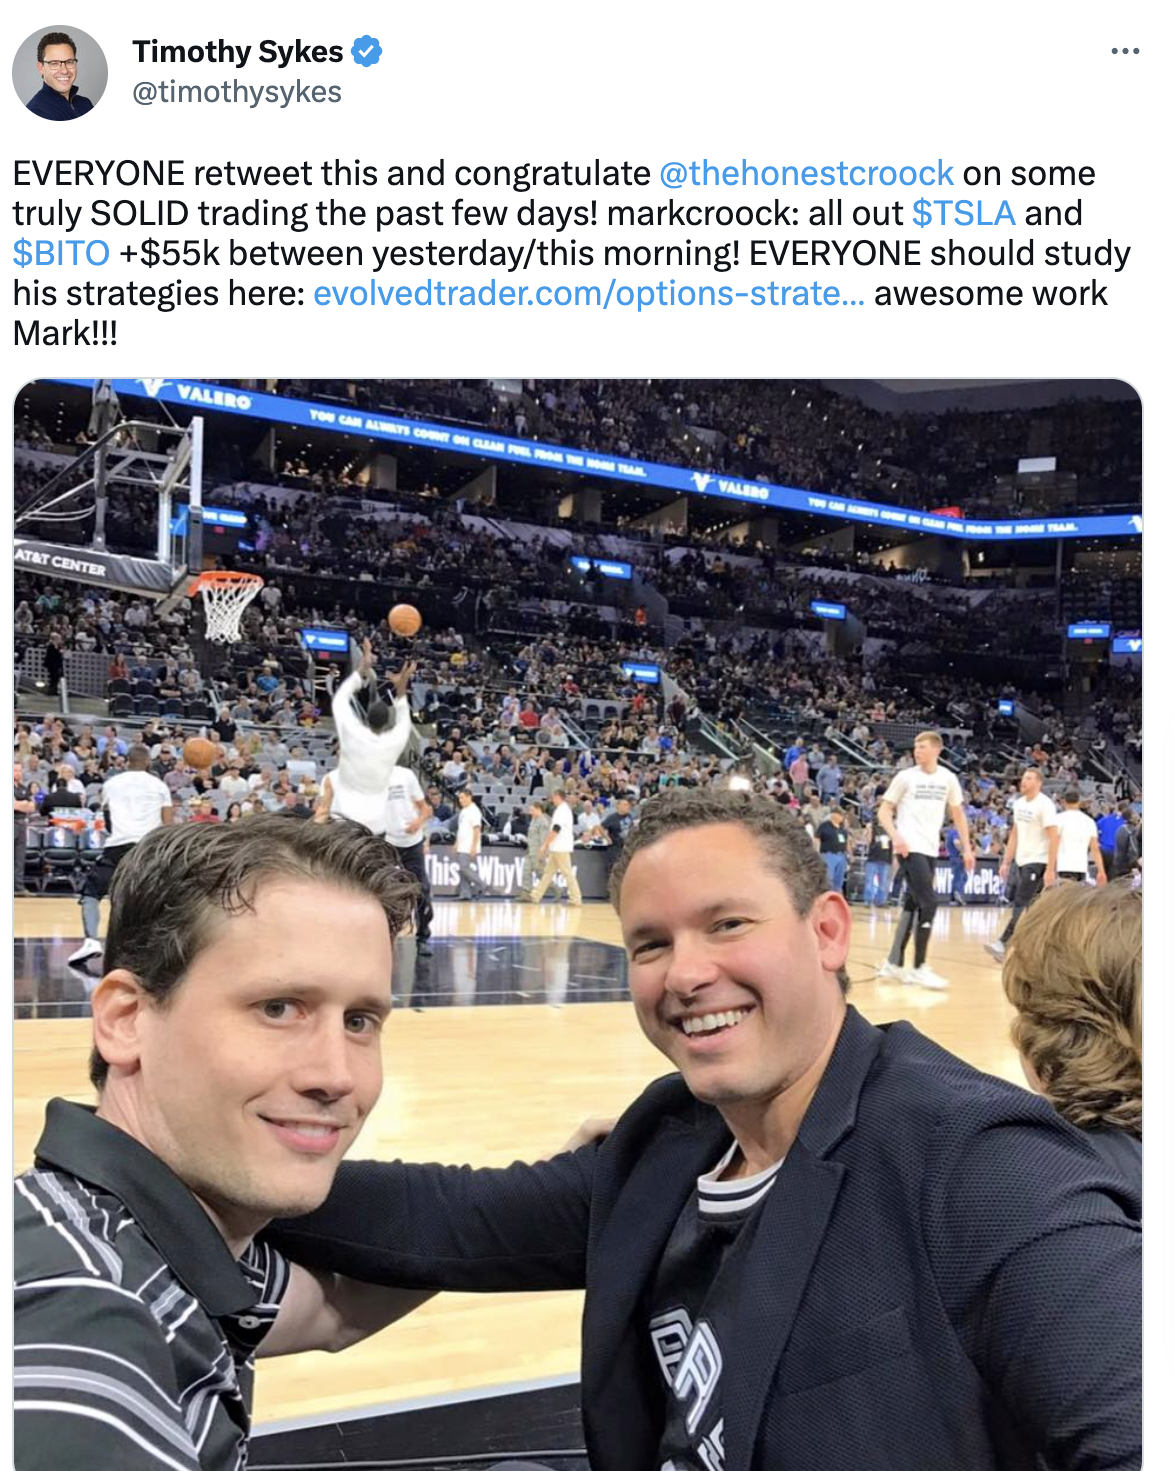Open the evolvedtrader.com options-strategy link
The height and width of the screenshot is (1471, 1174).
pyautogui.click(x=589, y=293)
